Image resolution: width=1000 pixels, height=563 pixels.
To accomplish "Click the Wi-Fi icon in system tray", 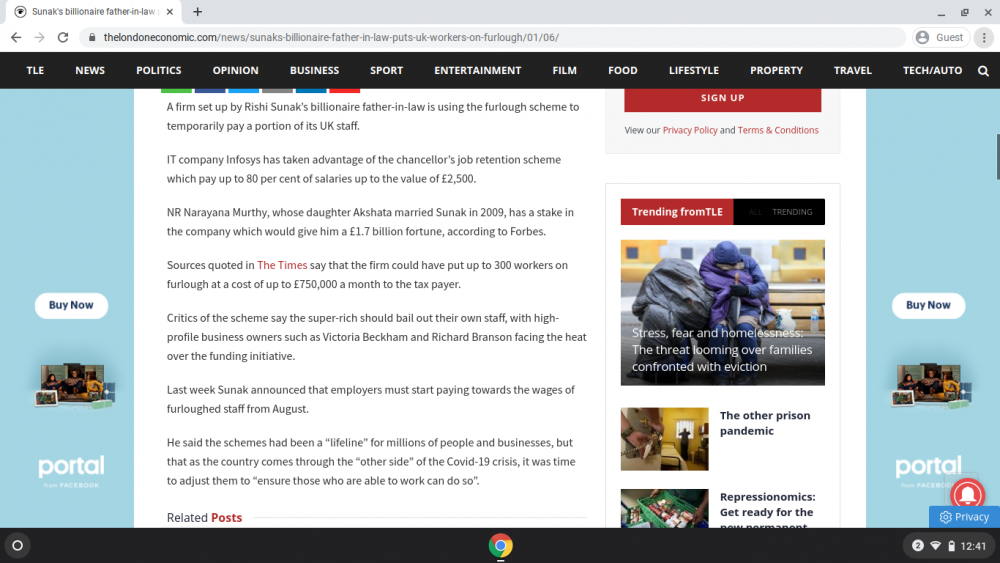I will (935, 546).
